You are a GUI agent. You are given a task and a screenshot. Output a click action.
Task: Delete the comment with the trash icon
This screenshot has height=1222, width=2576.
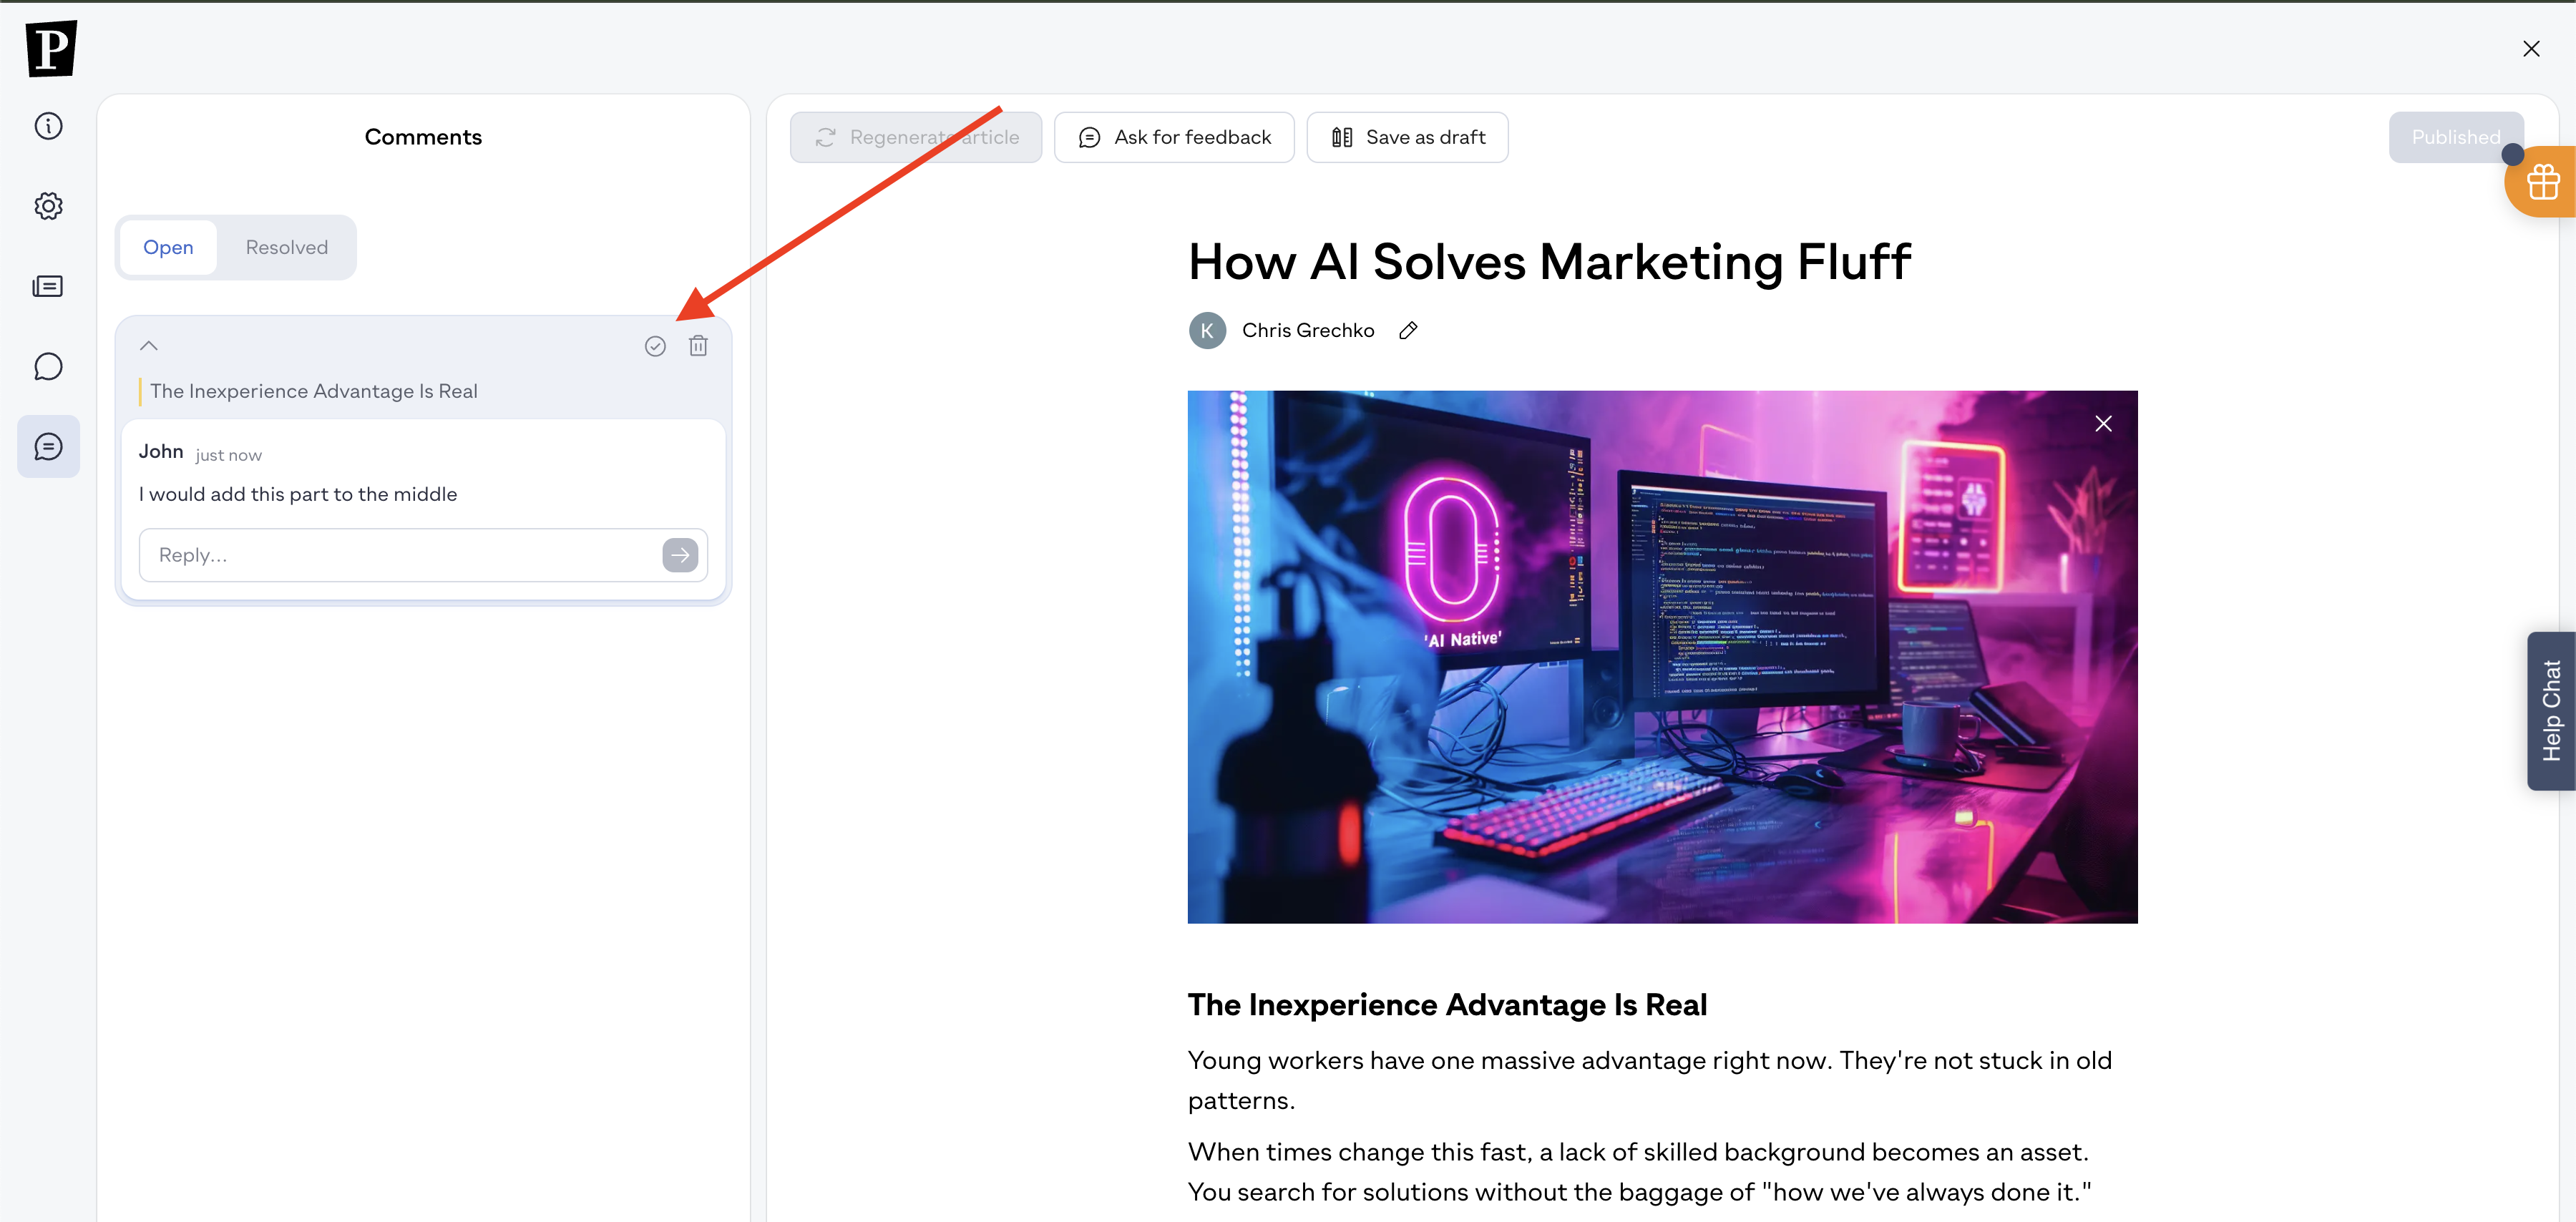pyautogui.click(x=698, y=346)
